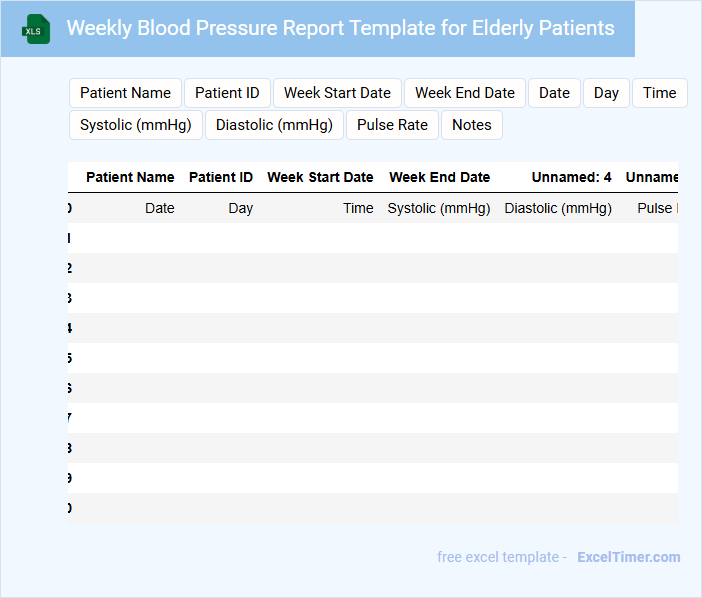This screenshot has width=702, height=598.
Task: Click the Systolic (mmHg) table cell
Action: click(438, 208)
